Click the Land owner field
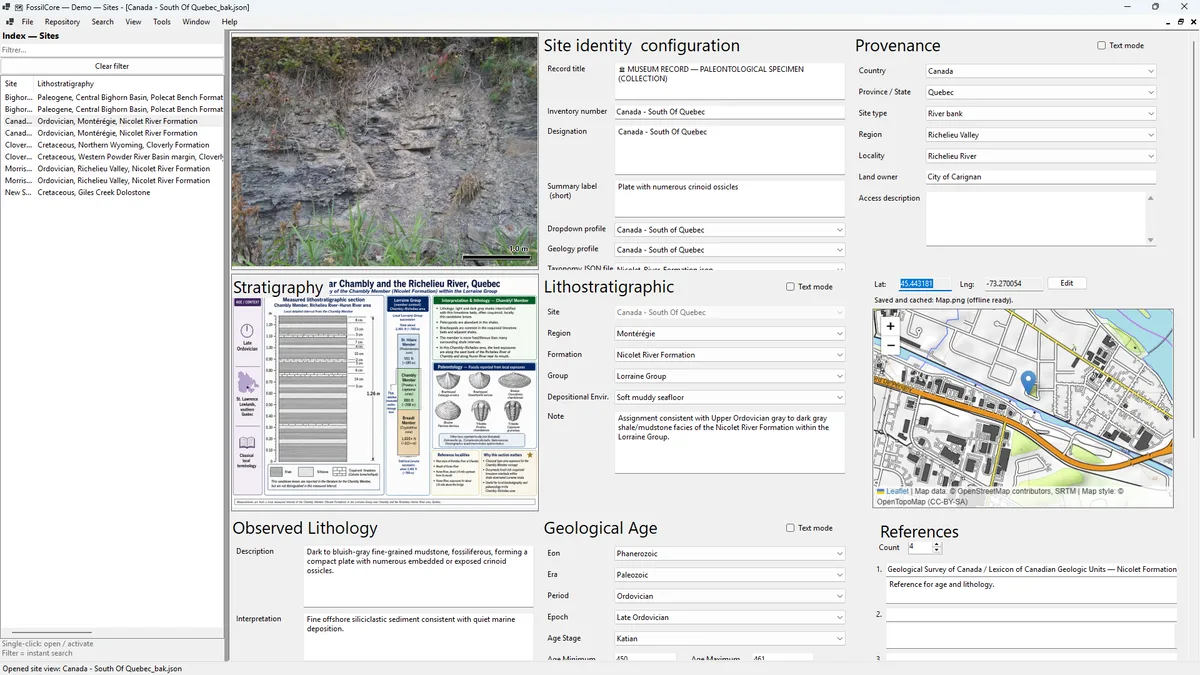1200x675 pixels. click(x=1041, y=177)
